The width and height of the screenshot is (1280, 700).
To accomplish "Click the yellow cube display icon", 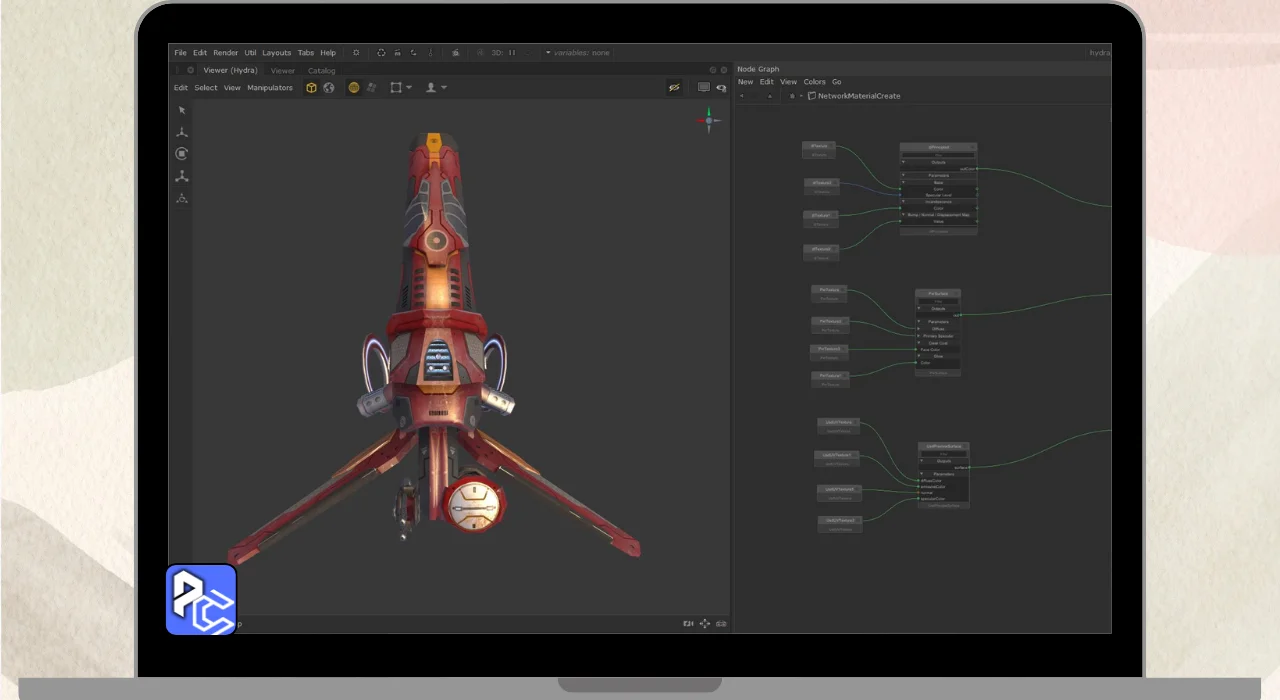I will coord(312,88).
